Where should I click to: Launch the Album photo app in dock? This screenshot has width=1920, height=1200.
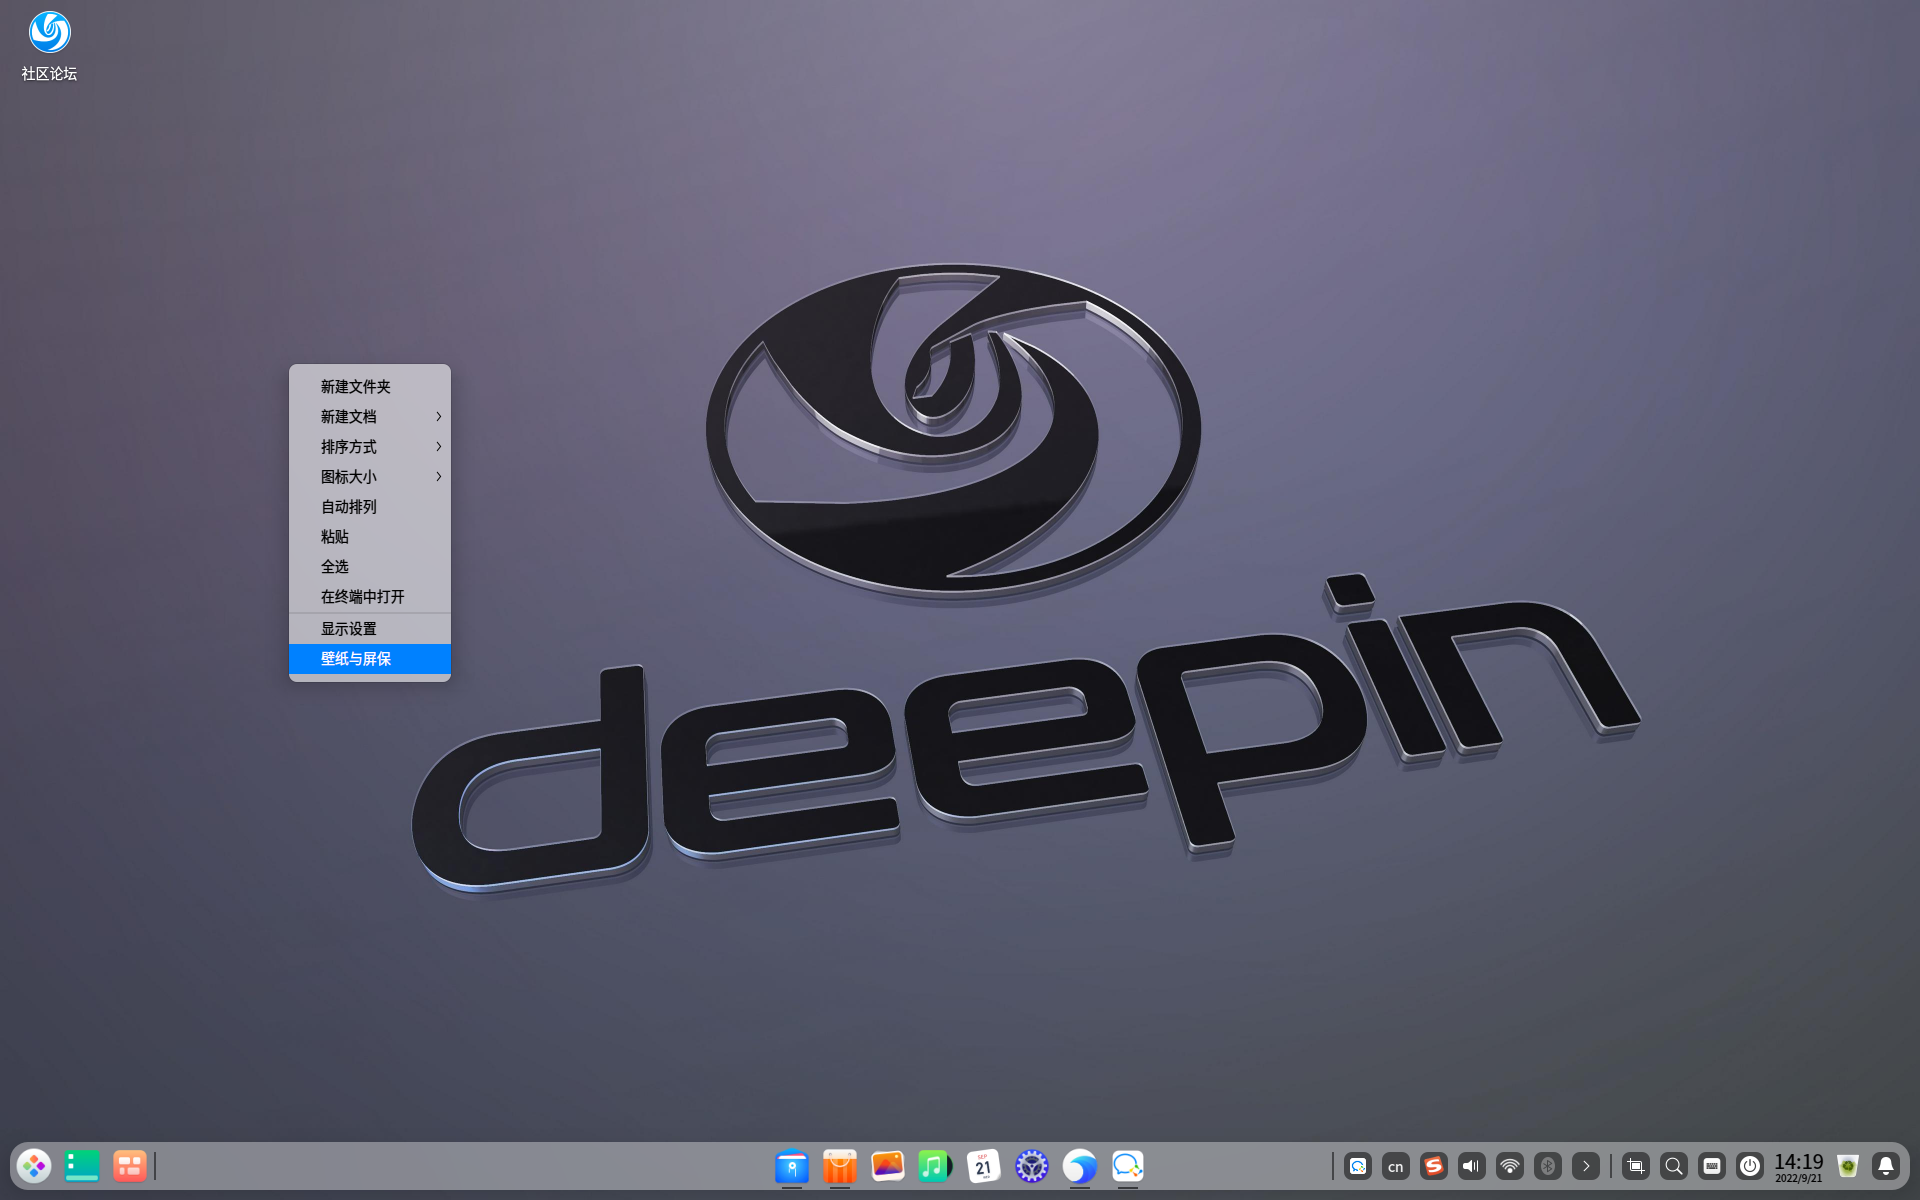click(888, 1166)
